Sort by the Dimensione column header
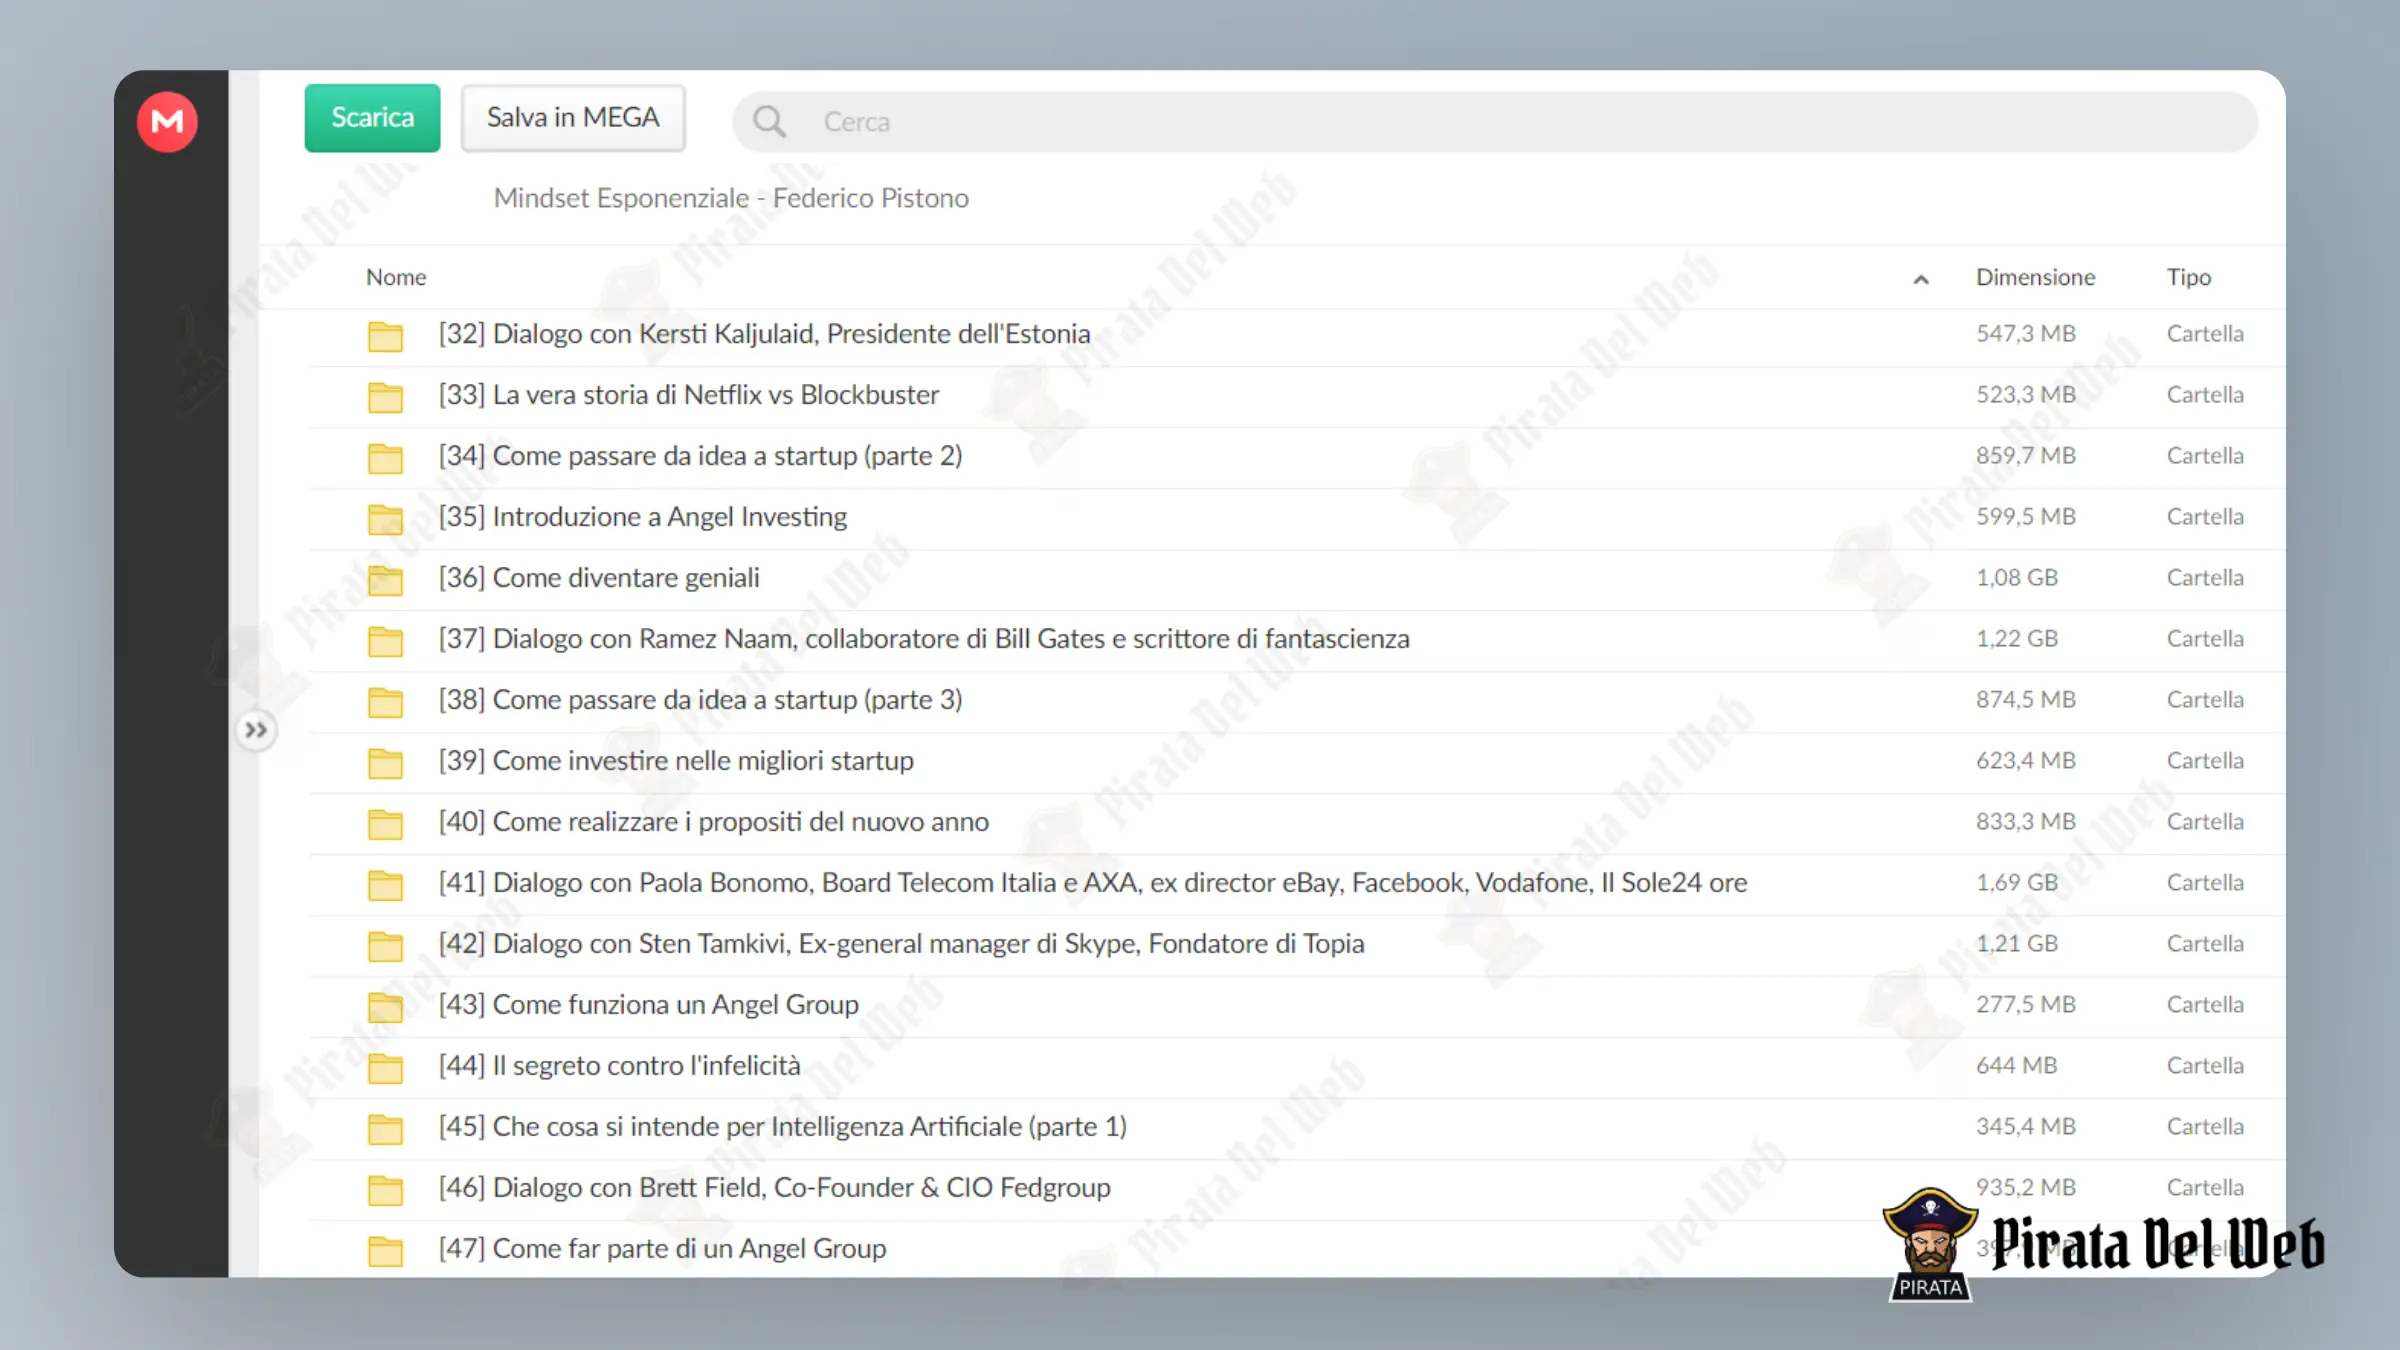The width and height of the screenshot is (2400, 1350). (x=2035, y=277)
